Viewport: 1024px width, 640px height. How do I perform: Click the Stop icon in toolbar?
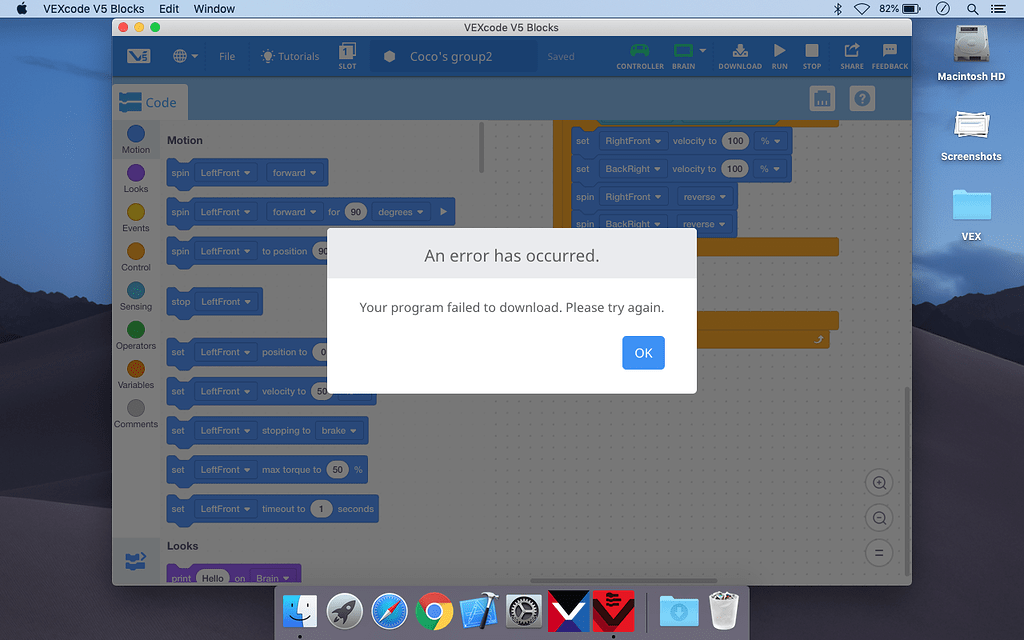coord(812,51)
